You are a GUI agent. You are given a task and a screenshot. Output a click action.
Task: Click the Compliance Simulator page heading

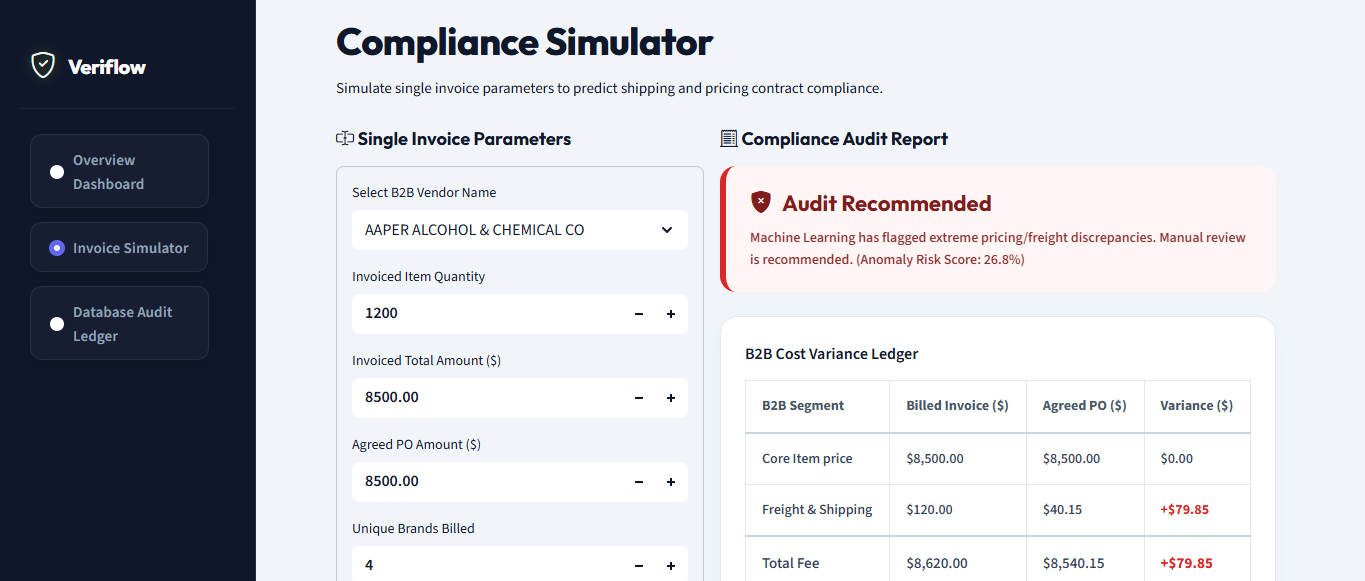click(524, 42)
